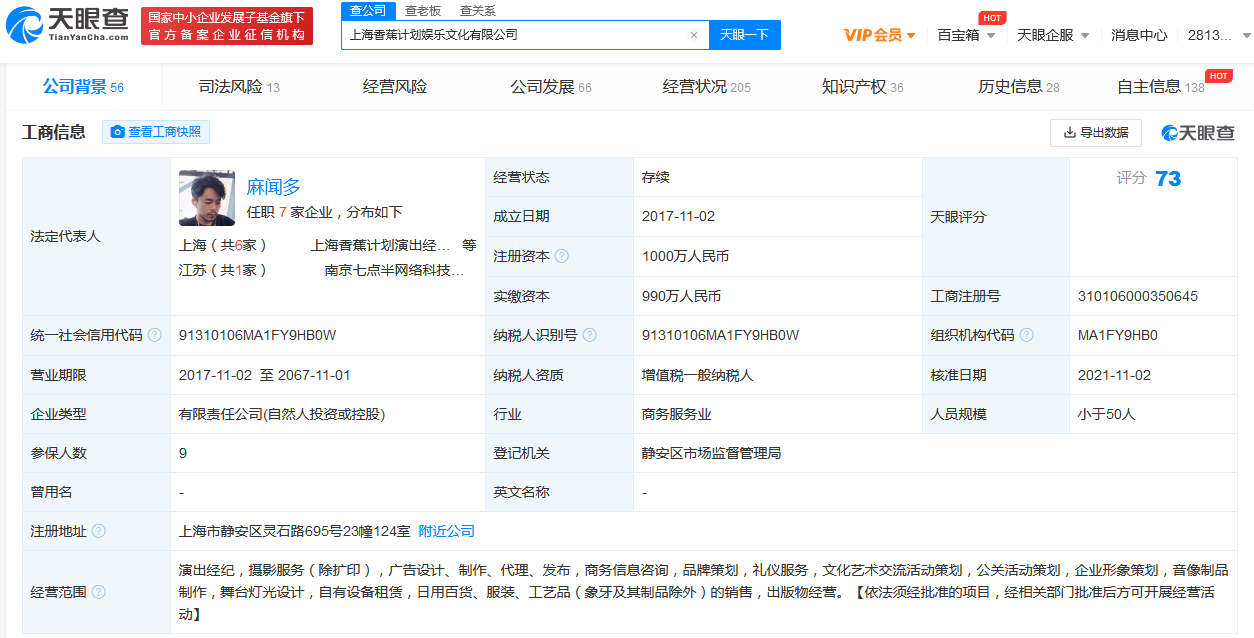
Task: Click help icon beside 统一社会信用代码
Action: 154,335
